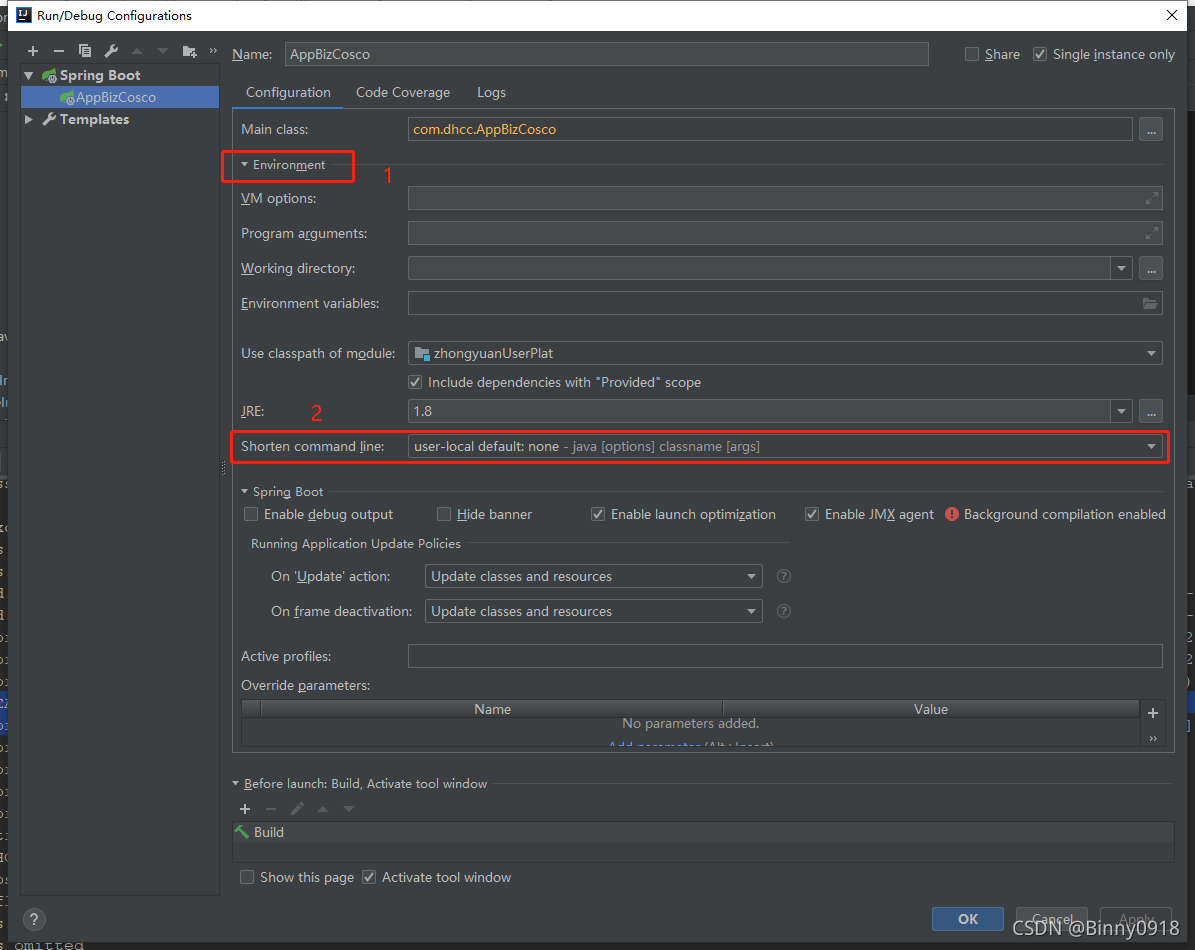Open Environment variables with the folder icon
The height and width of the screenshot is (950, 1195).
click(x=1151, y=303)
